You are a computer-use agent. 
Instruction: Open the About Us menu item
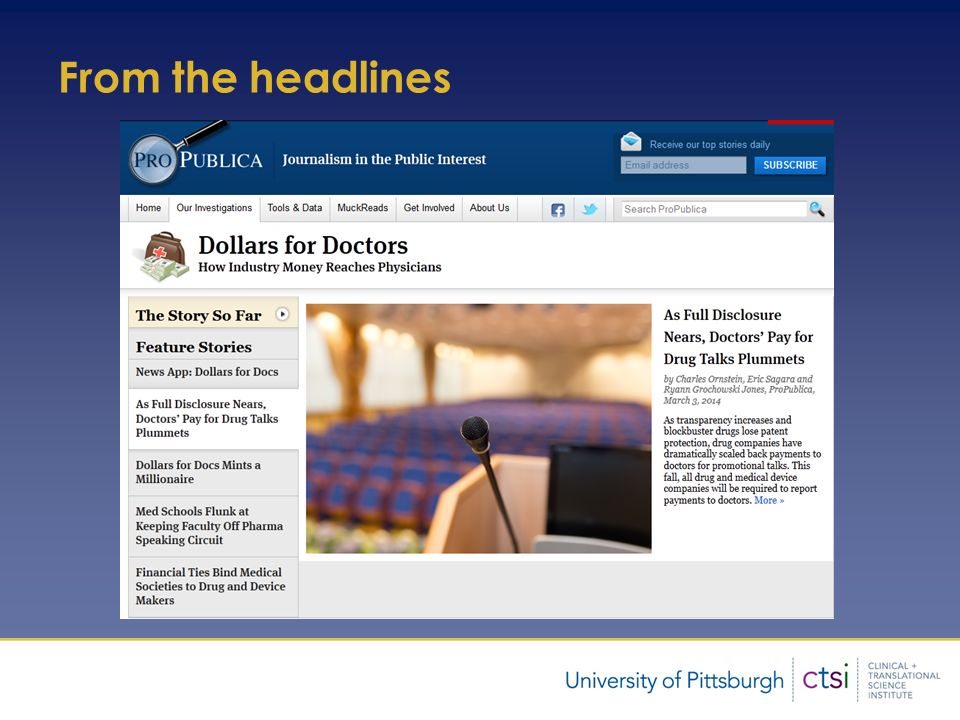click(489, 208)
